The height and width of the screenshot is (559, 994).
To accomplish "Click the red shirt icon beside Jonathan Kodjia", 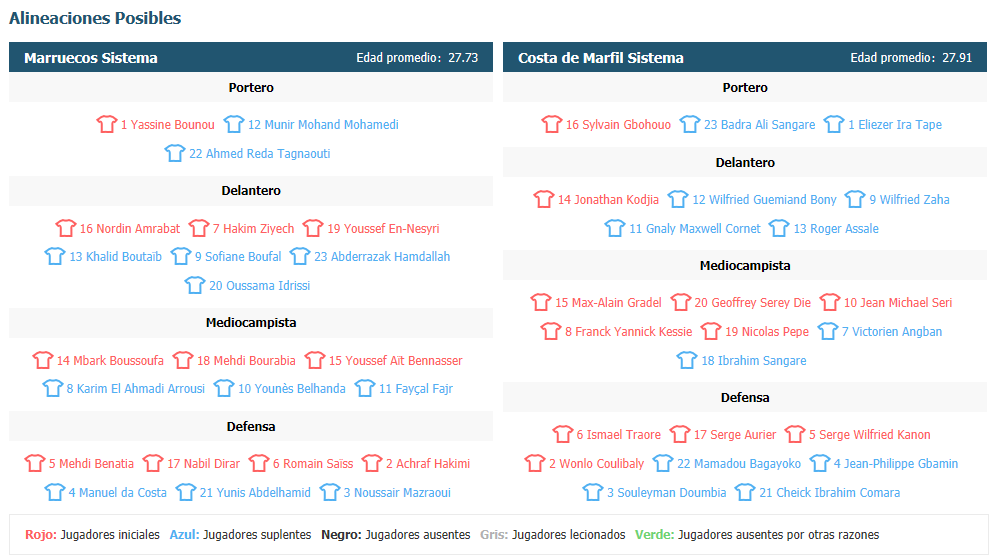I will [x=543, y=199].
